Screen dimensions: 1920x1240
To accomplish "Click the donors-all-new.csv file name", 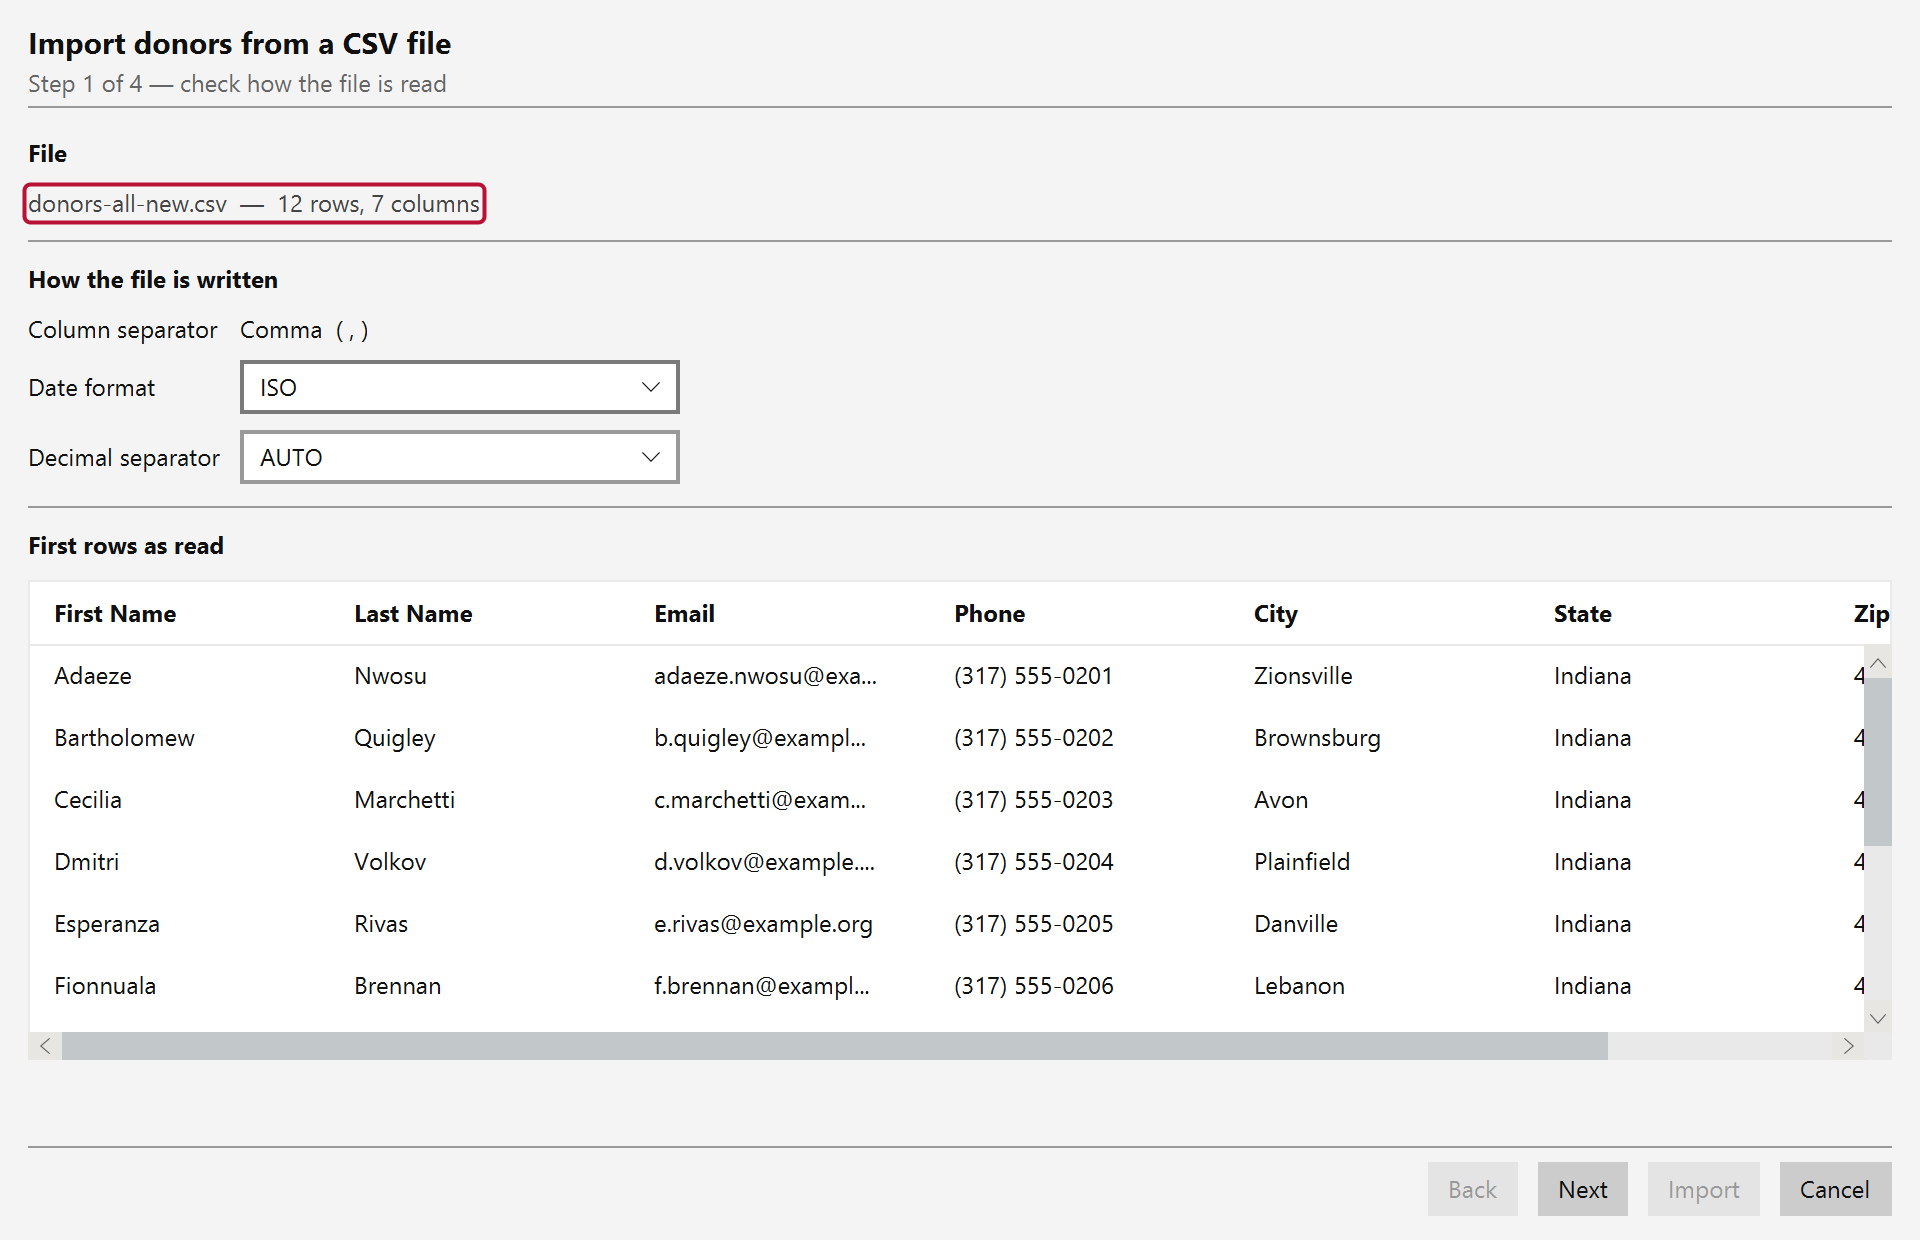I will pyautogui.click(x=128, y=204).
